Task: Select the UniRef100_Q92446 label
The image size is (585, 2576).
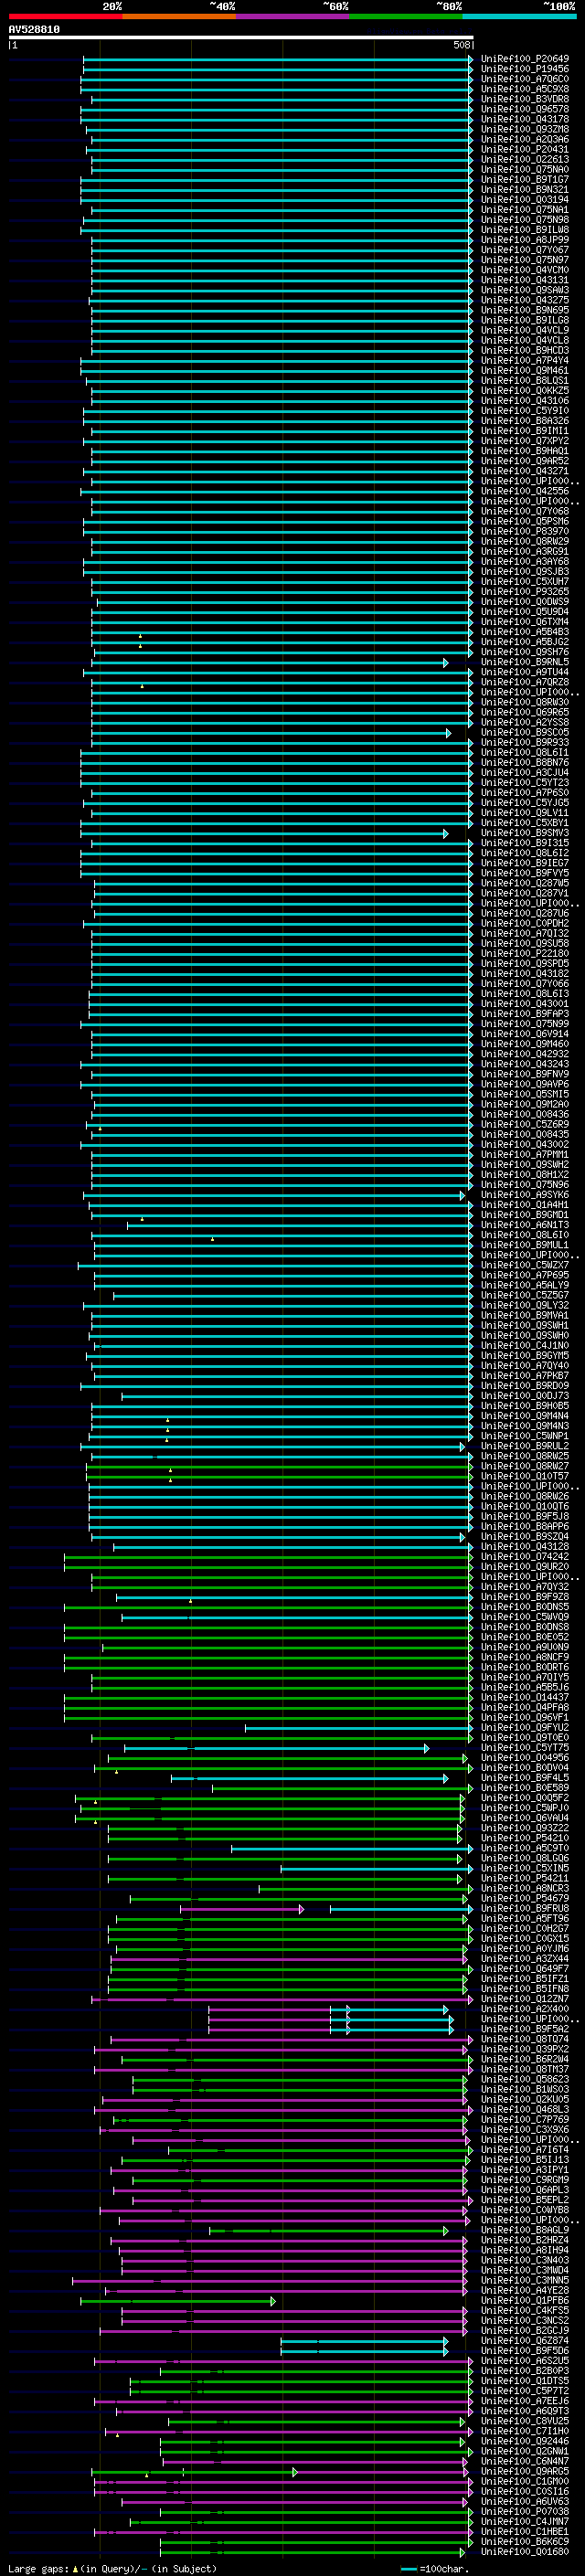Action: 525,2441
